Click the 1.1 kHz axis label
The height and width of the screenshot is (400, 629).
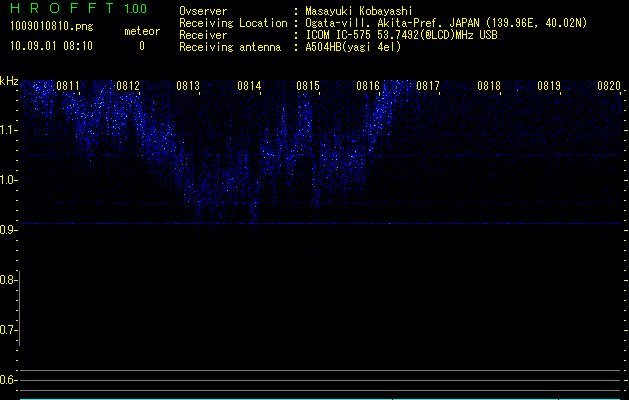point(8,130)
